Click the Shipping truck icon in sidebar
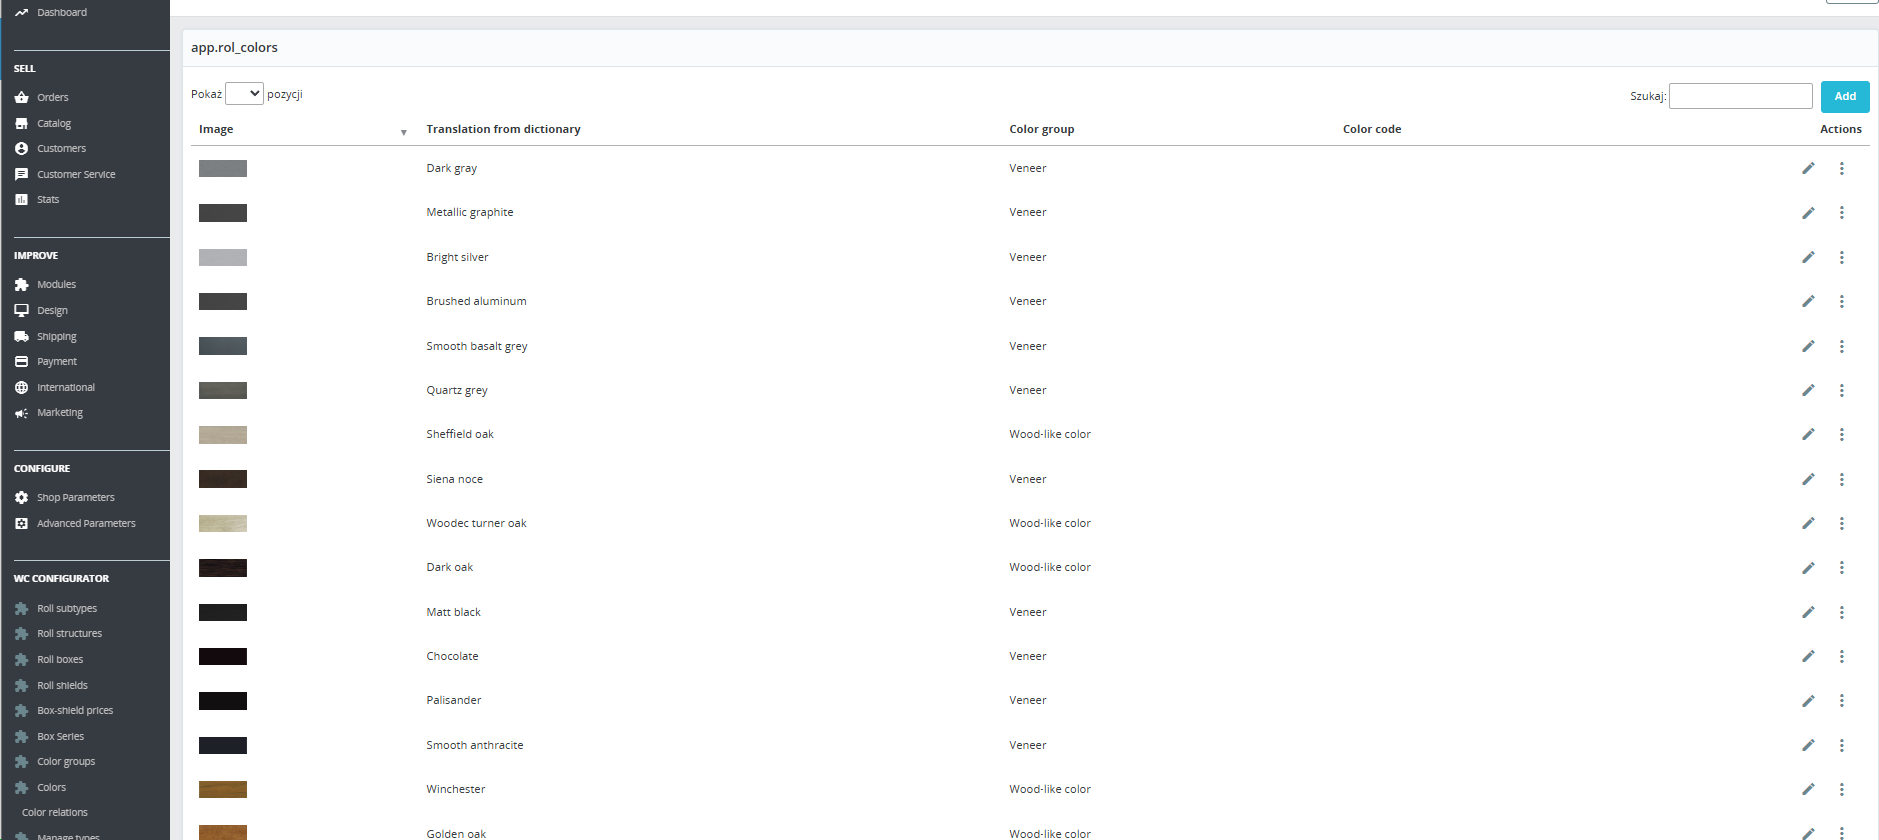 tap(21, 337)
